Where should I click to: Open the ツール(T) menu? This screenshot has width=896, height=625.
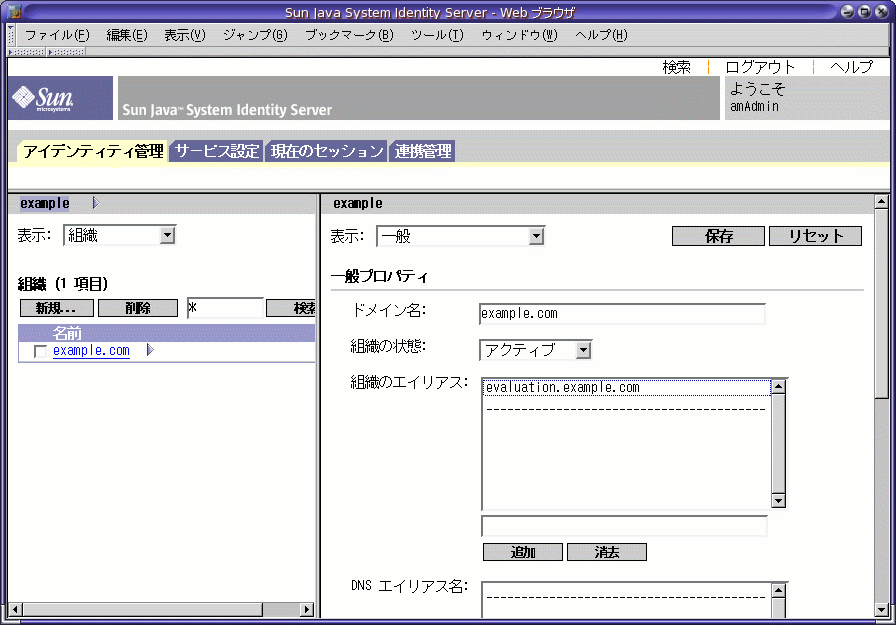point(437,35)
